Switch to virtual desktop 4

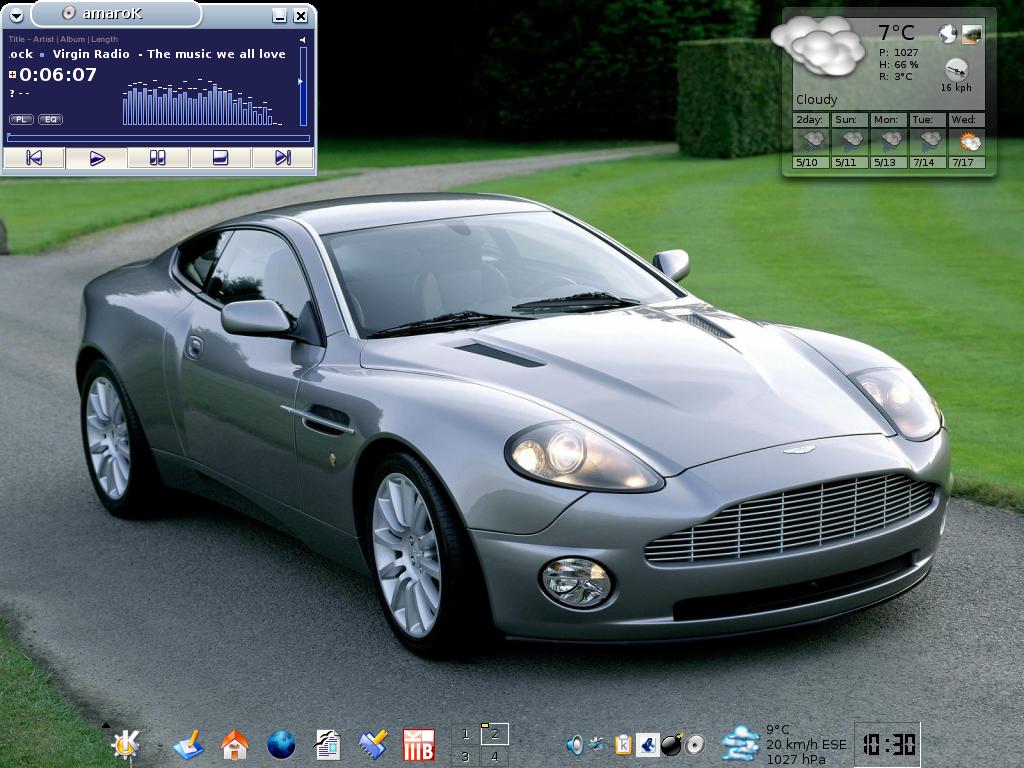coord(494,757)
